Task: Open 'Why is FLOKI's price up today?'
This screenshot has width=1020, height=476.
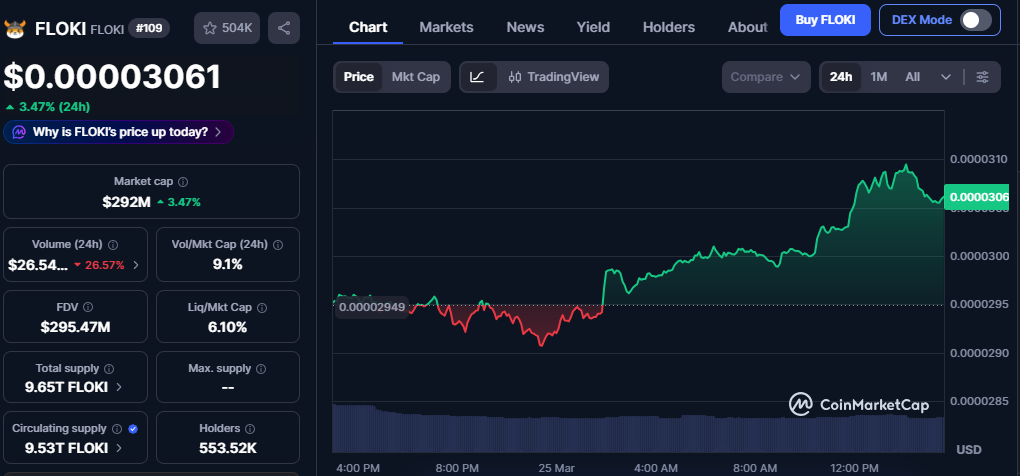Action: click(x=118, y=132)
